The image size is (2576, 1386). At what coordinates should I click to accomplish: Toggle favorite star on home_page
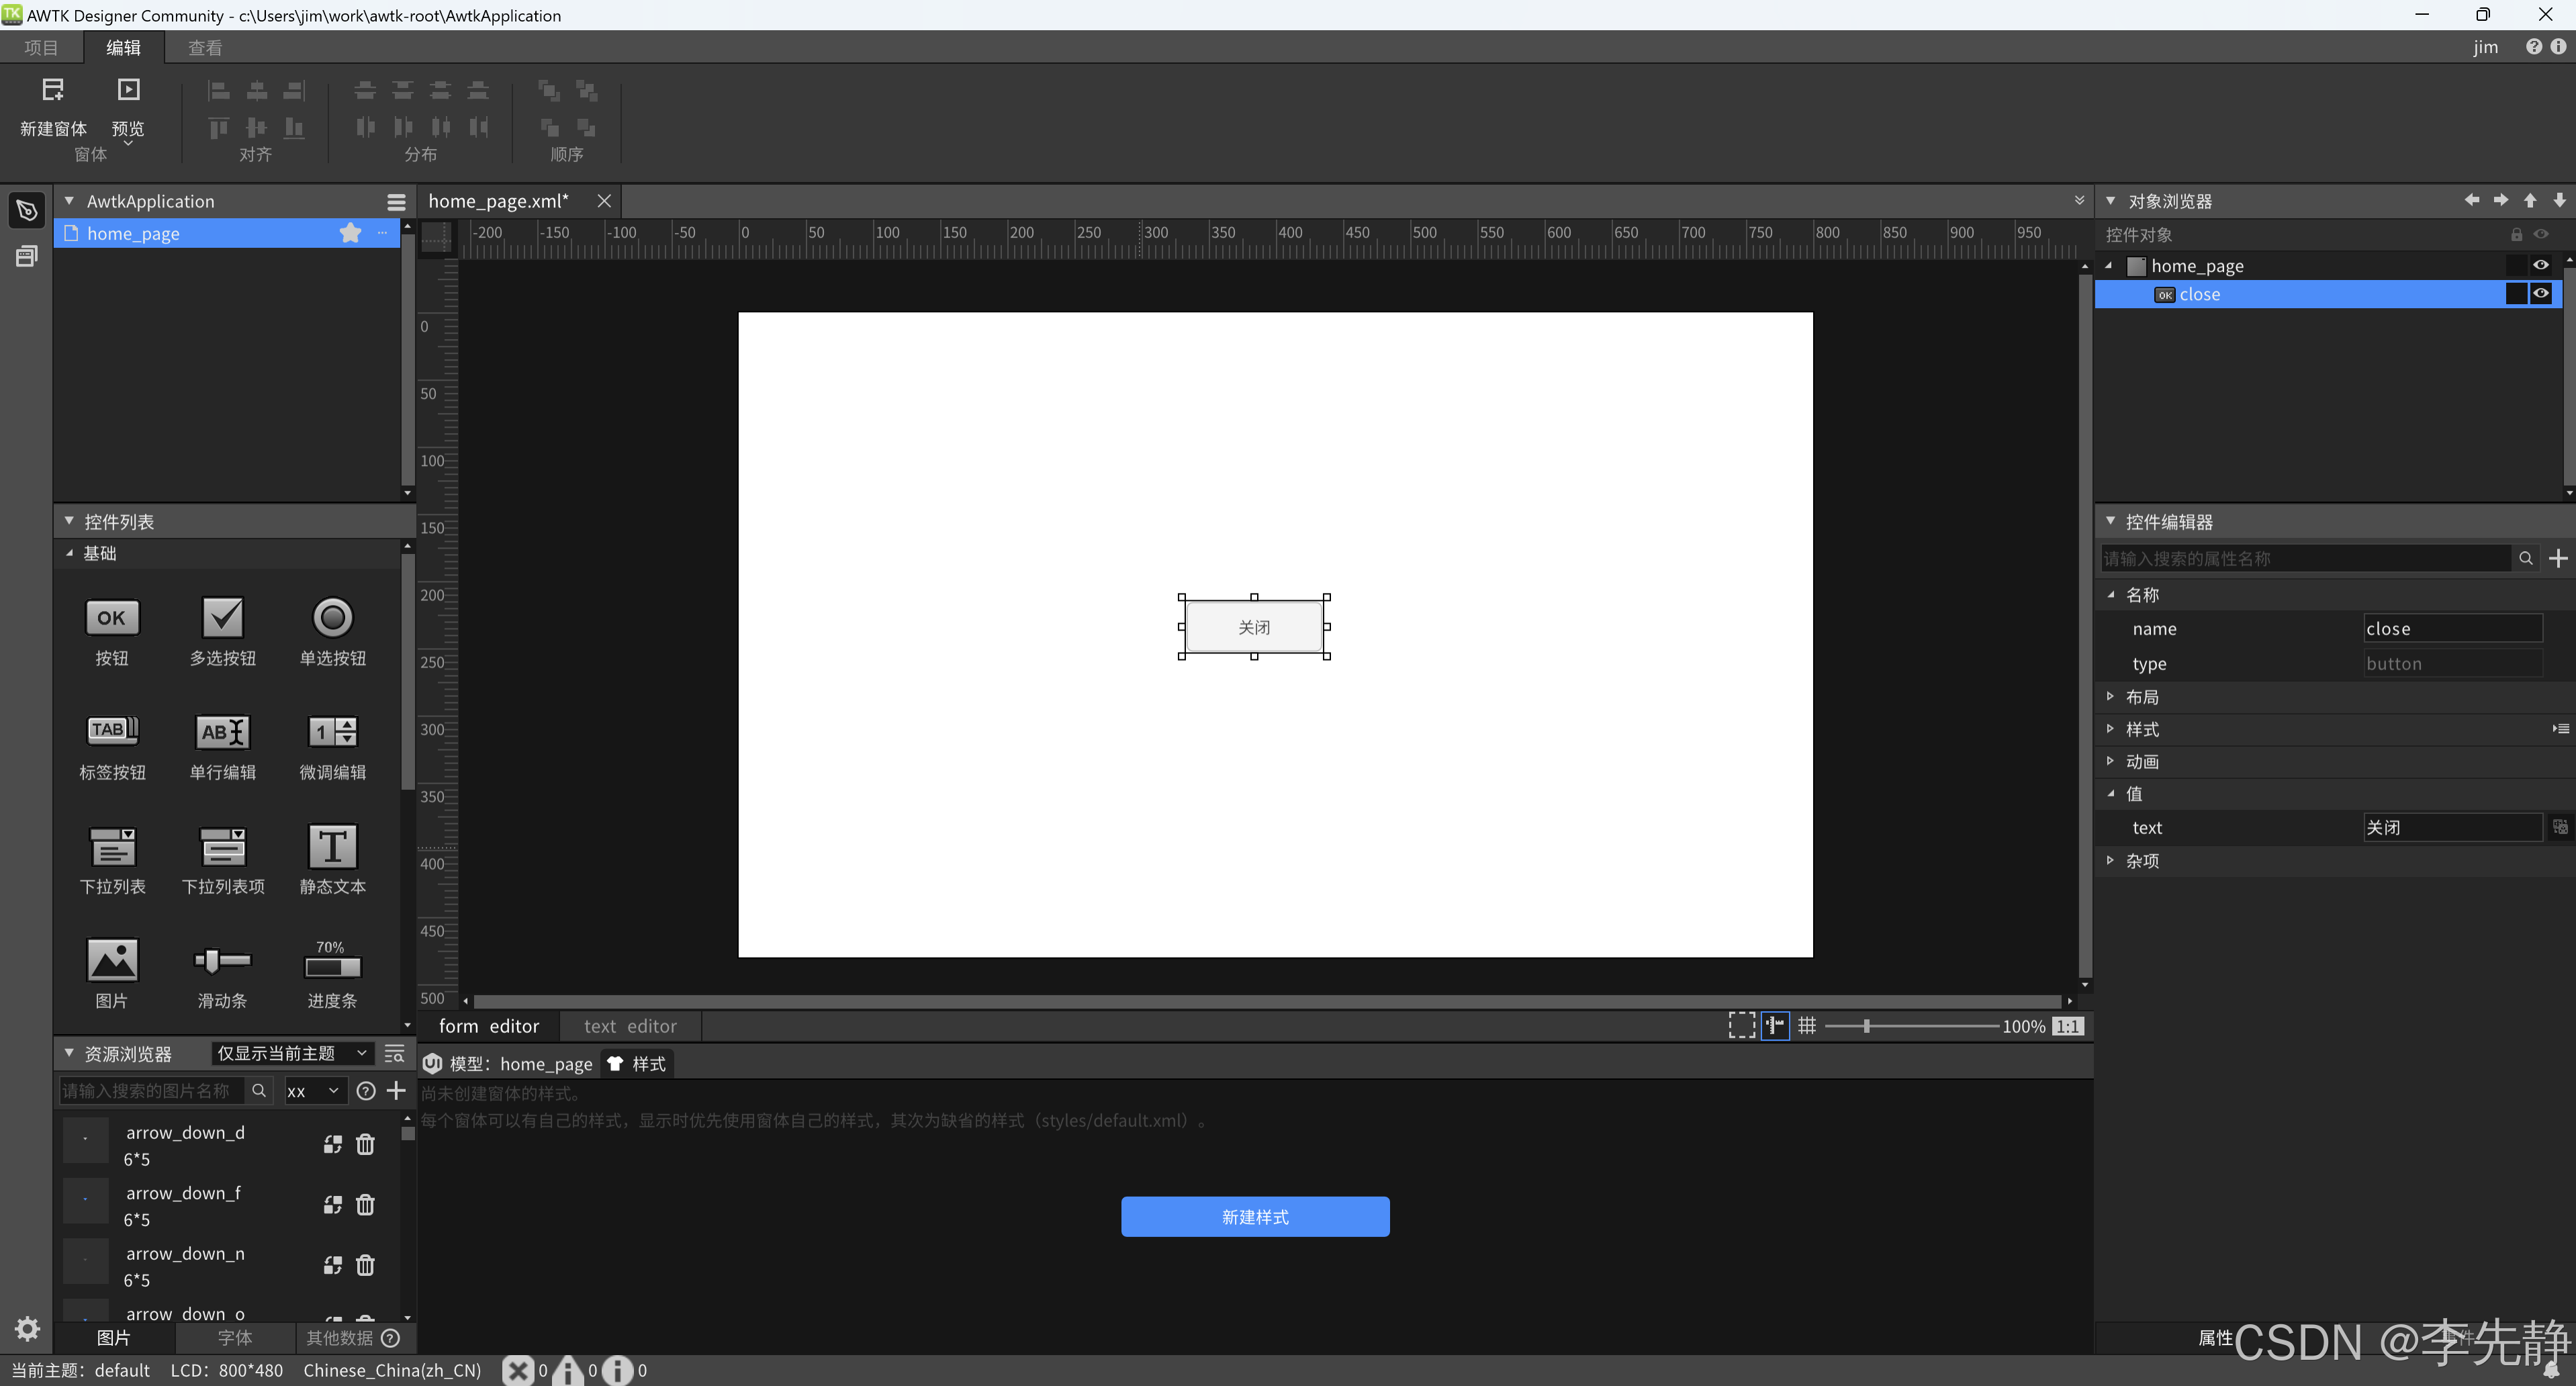click(x=350, y=234)
